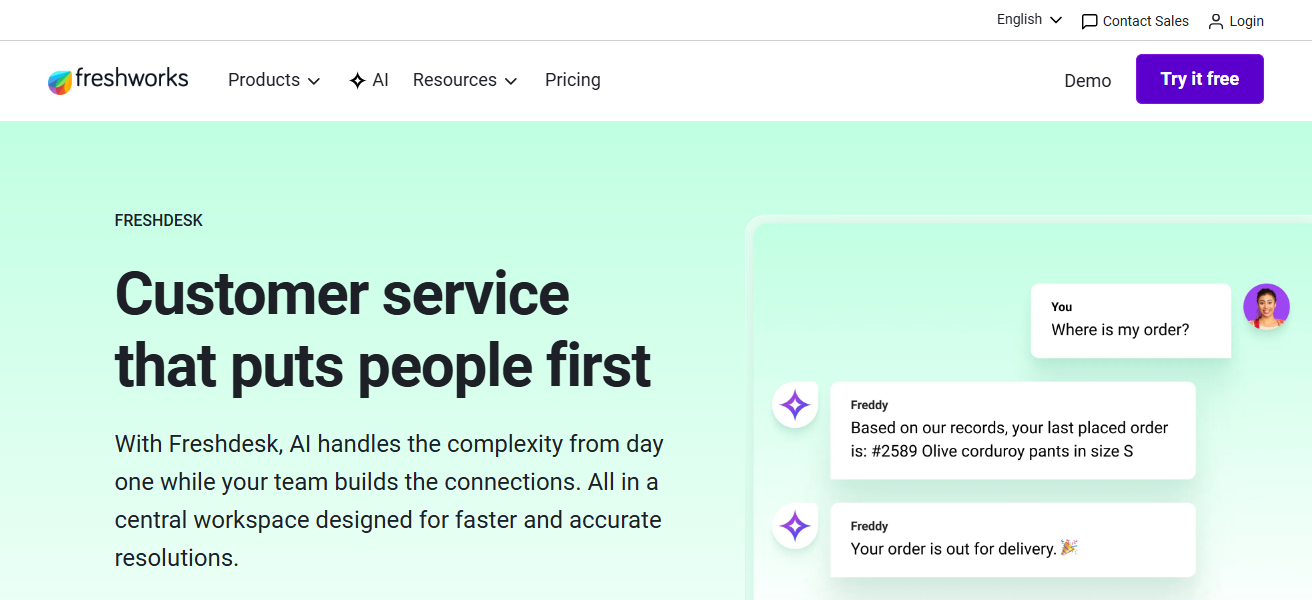
Task: Open the customer profile picture in the chat
Action: tap(1266, 306)
